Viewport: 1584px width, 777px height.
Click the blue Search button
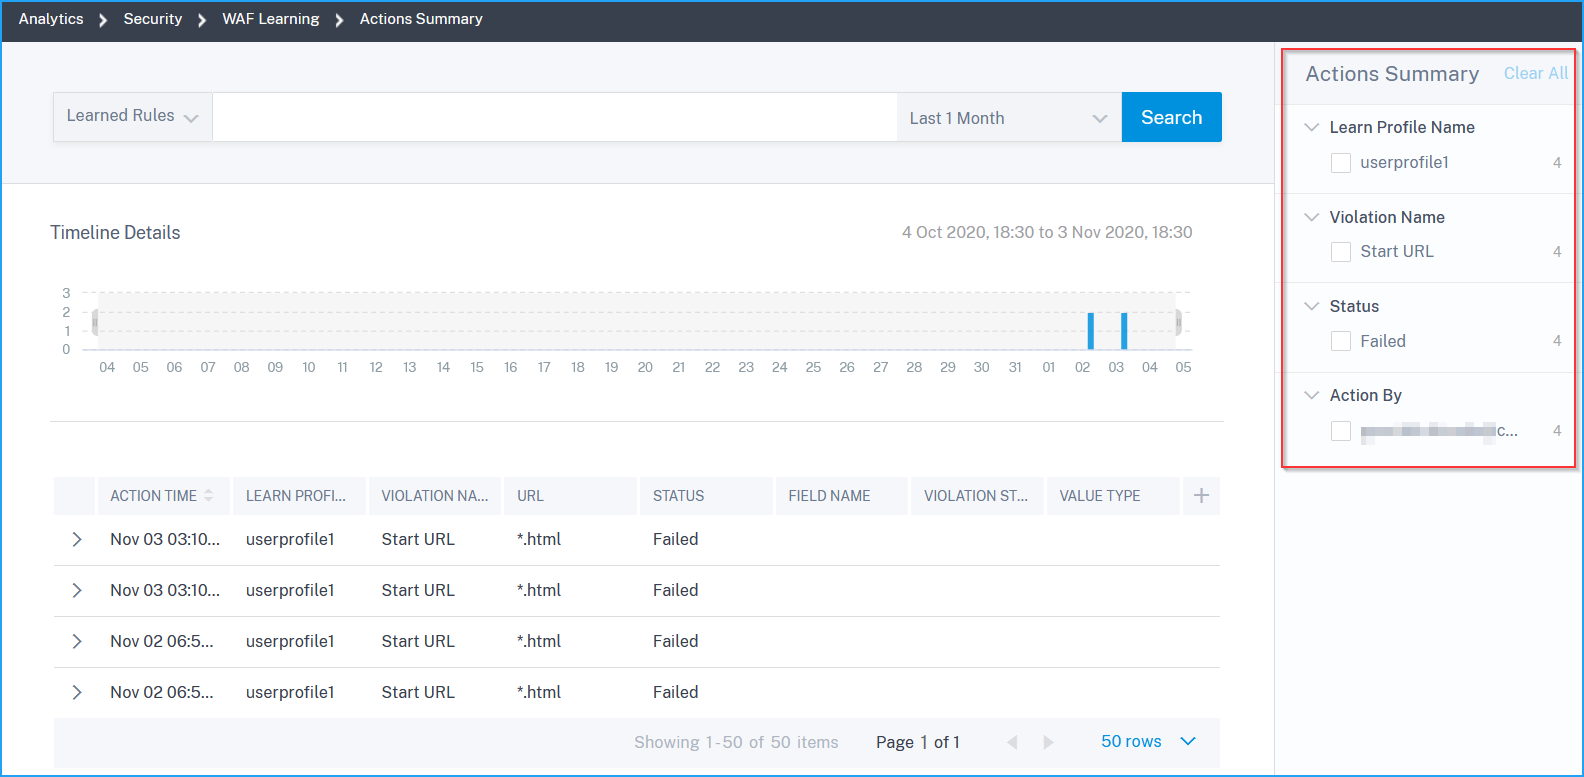coord(1171,117)
